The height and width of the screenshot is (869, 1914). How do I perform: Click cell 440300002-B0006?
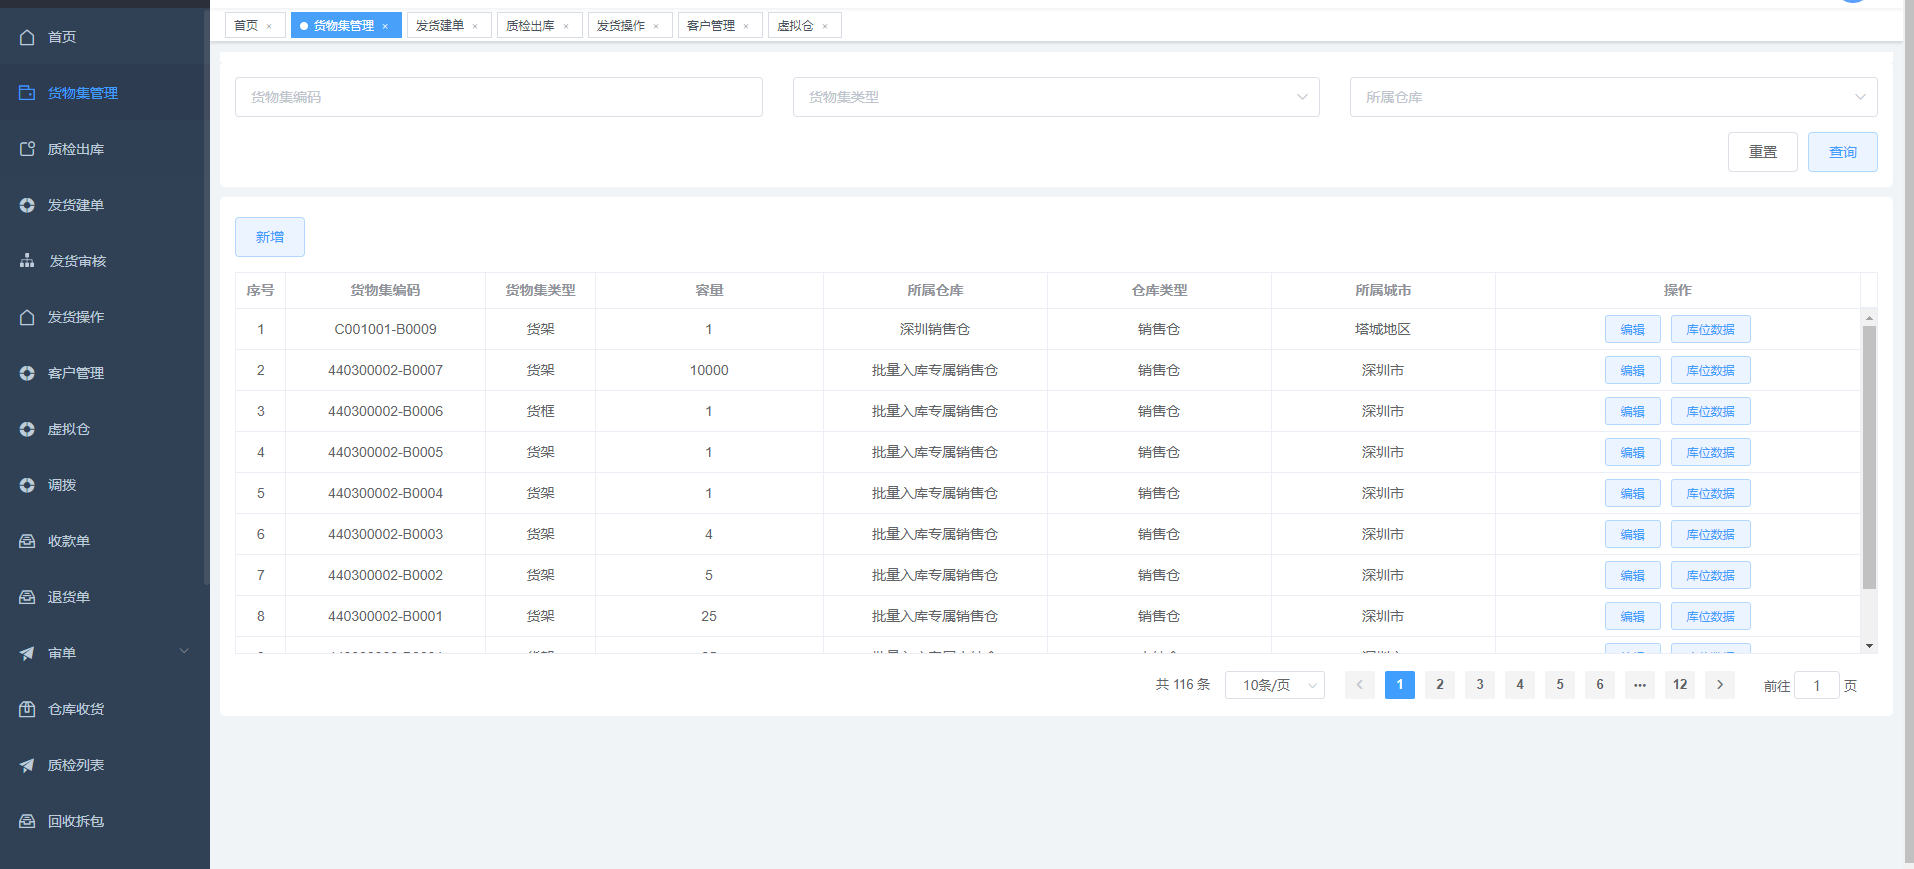tap(385, 411)
